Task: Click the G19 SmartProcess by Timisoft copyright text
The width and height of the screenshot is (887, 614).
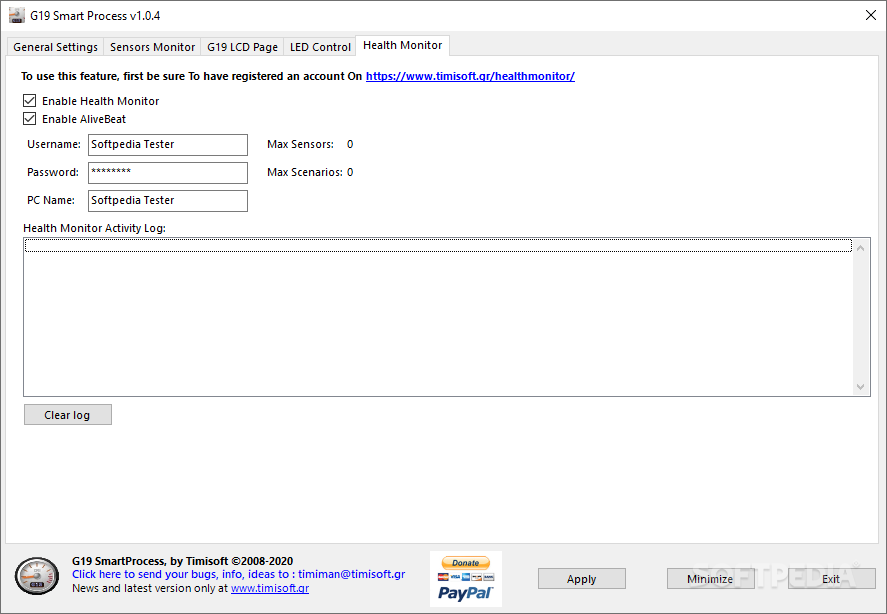Action: [x=182, y=561]
